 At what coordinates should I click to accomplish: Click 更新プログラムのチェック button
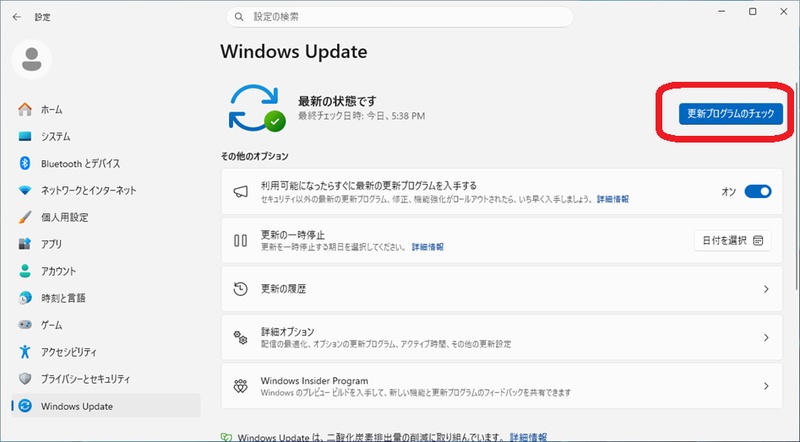[730, 113]
